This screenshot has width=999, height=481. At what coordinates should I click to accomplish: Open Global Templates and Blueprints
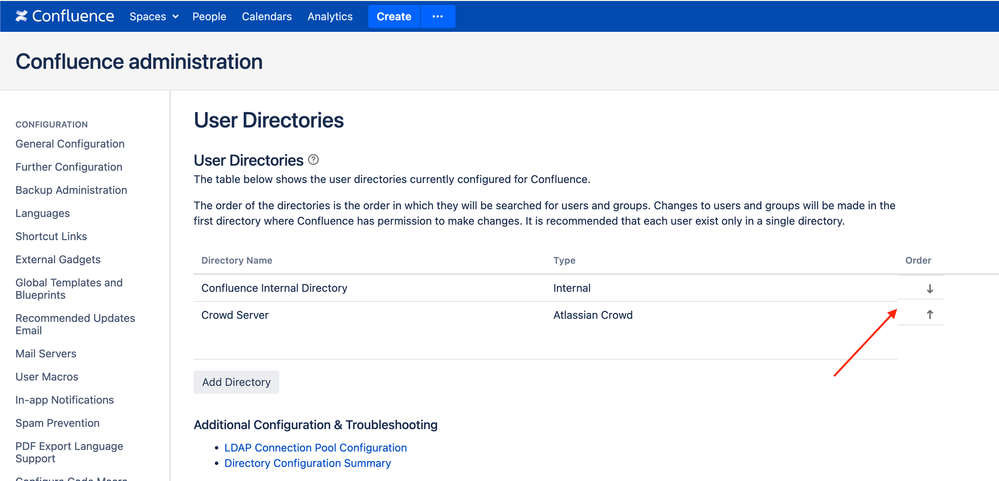69,289
